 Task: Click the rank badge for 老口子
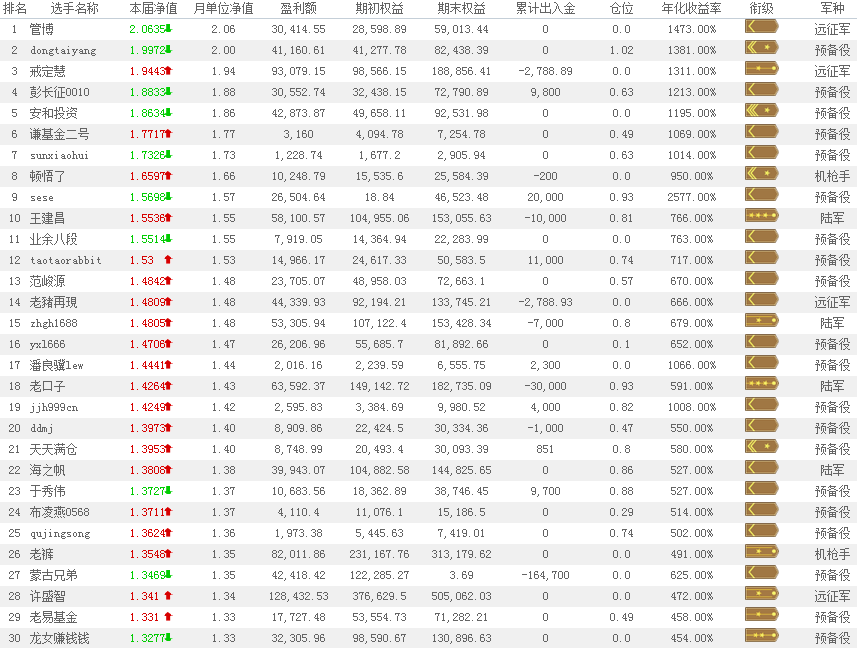click(761, 385)
